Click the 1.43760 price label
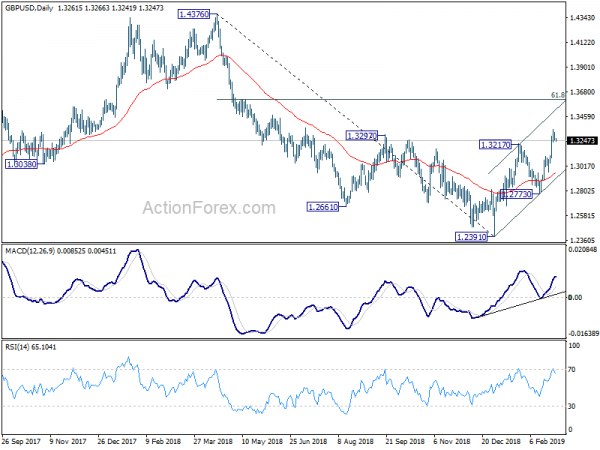Image resolution: width=600 pixels, height=450 pixels. pos(194,15)
